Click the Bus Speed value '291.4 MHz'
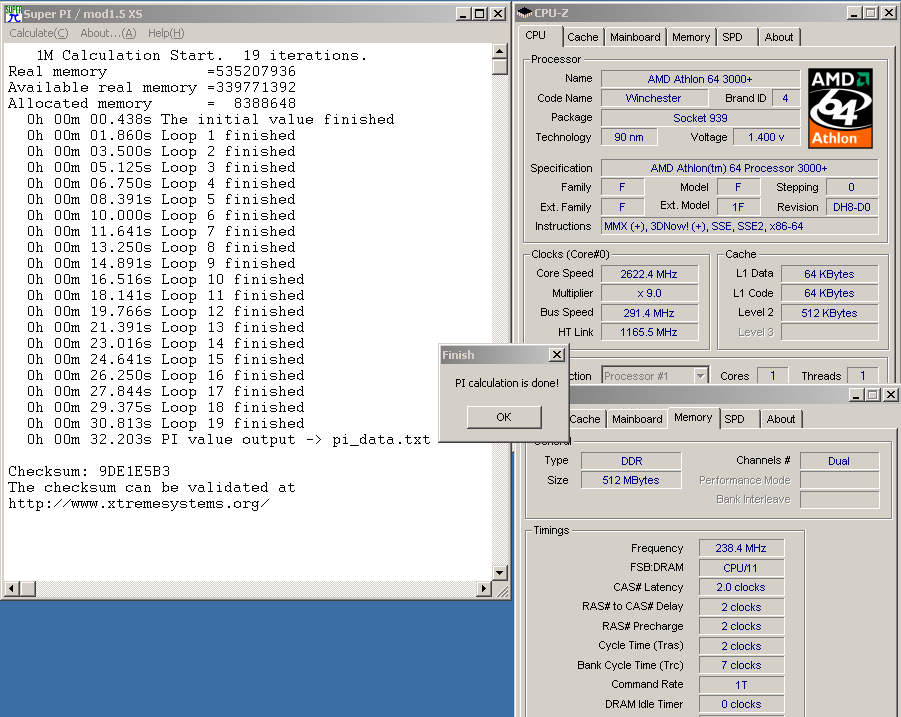 [x=649, y=313]
